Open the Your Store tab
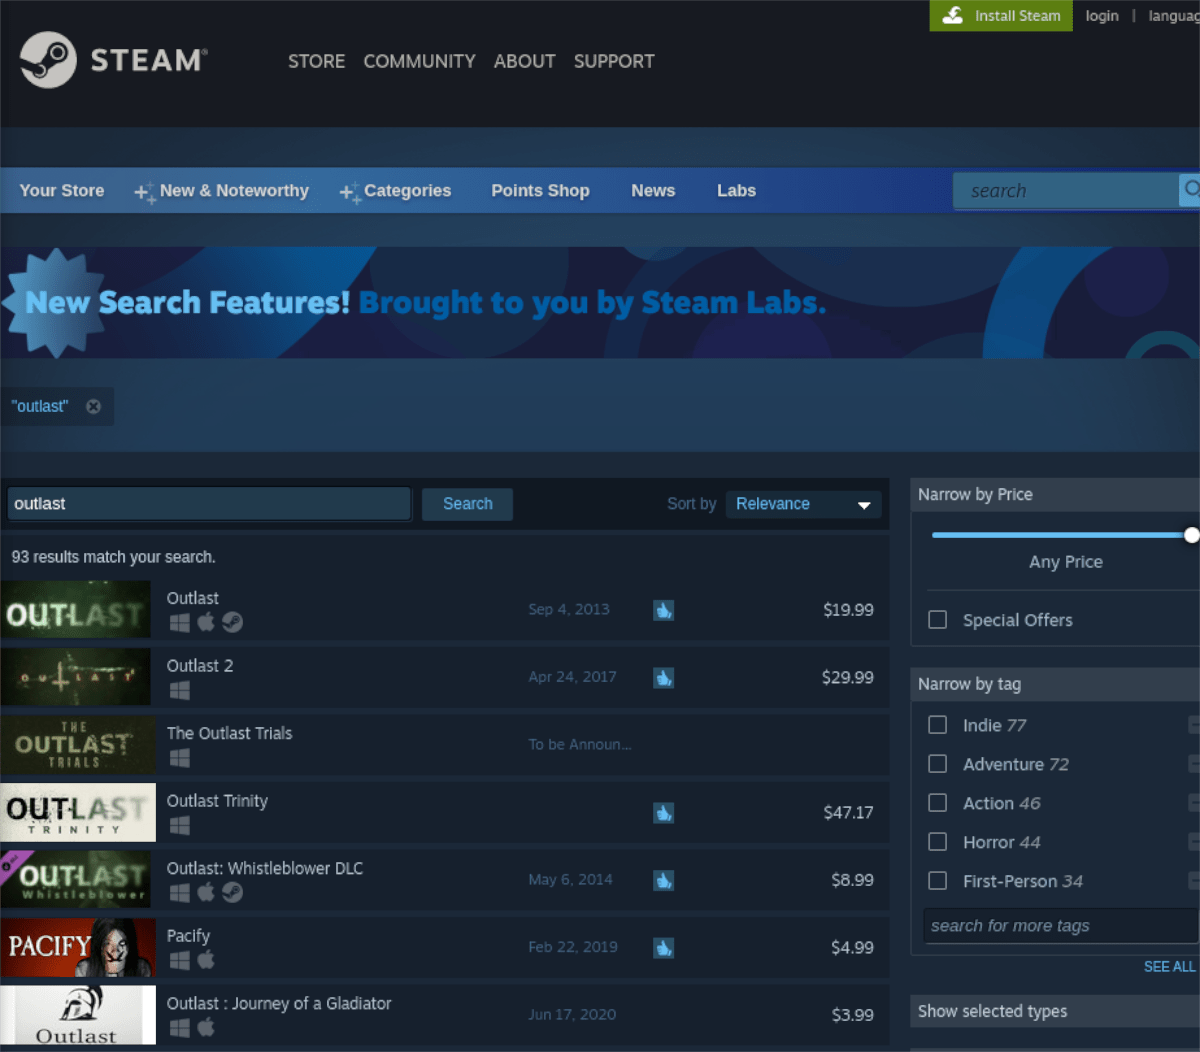The width and height of the screenshot is (1200, 1052). tap(62, 190)
